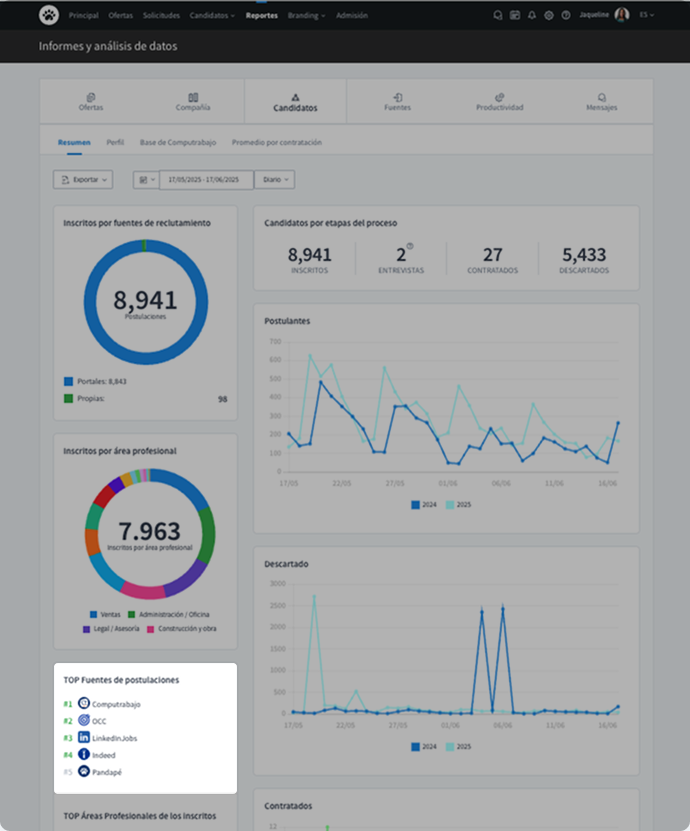Click the help question mark icon
690x831 pixels.
click(x=566, y=16)
